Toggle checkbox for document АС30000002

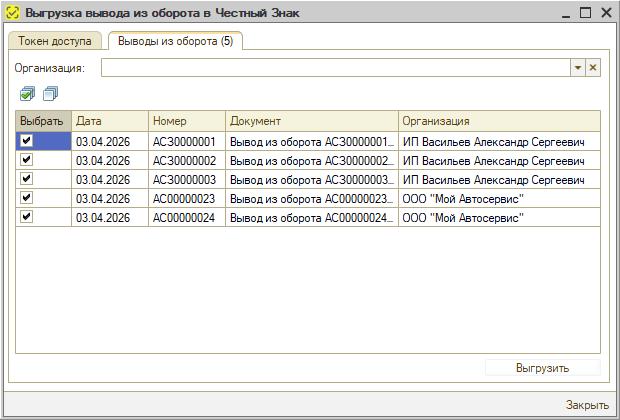click(27, 160)
